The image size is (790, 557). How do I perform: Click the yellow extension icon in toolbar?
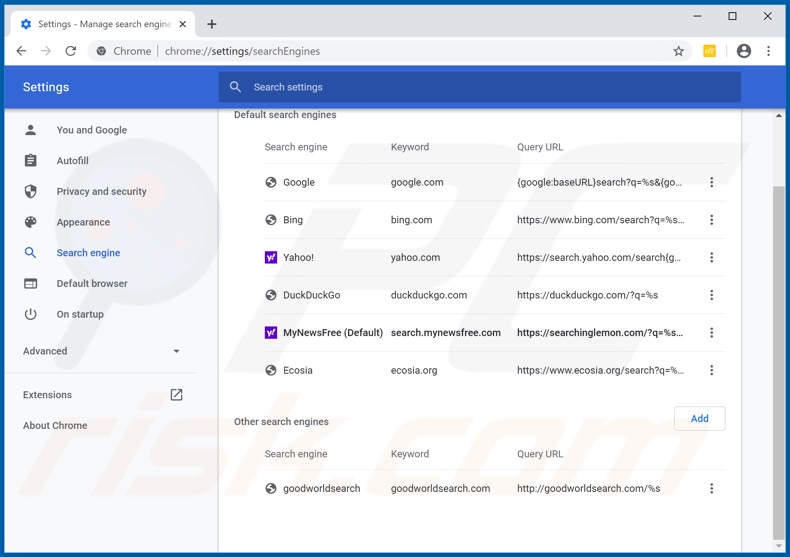coord(710,51)
